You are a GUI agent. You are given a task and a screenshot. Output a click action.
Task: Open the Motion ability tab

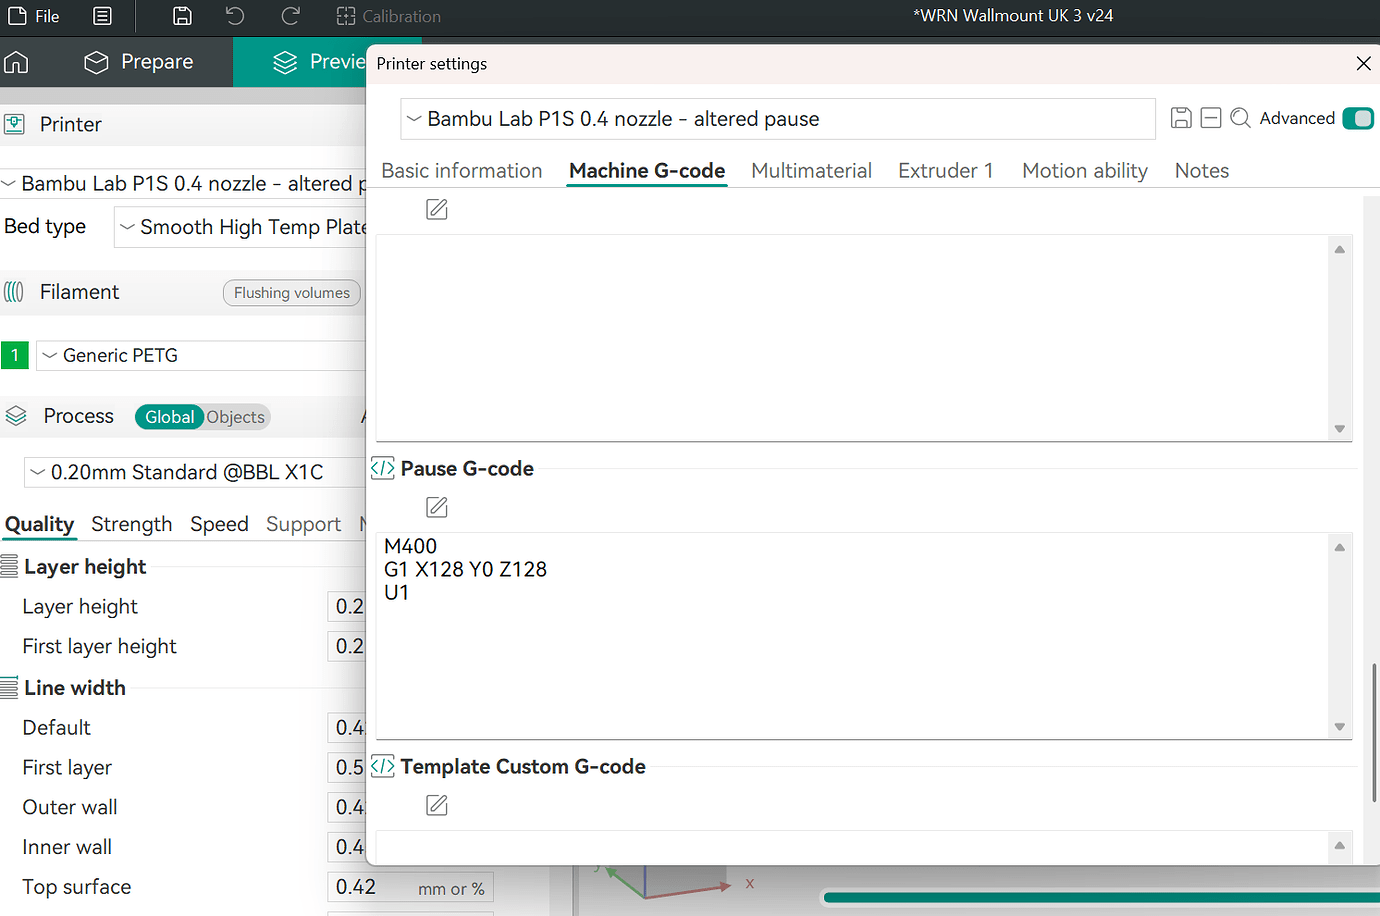1085,171
